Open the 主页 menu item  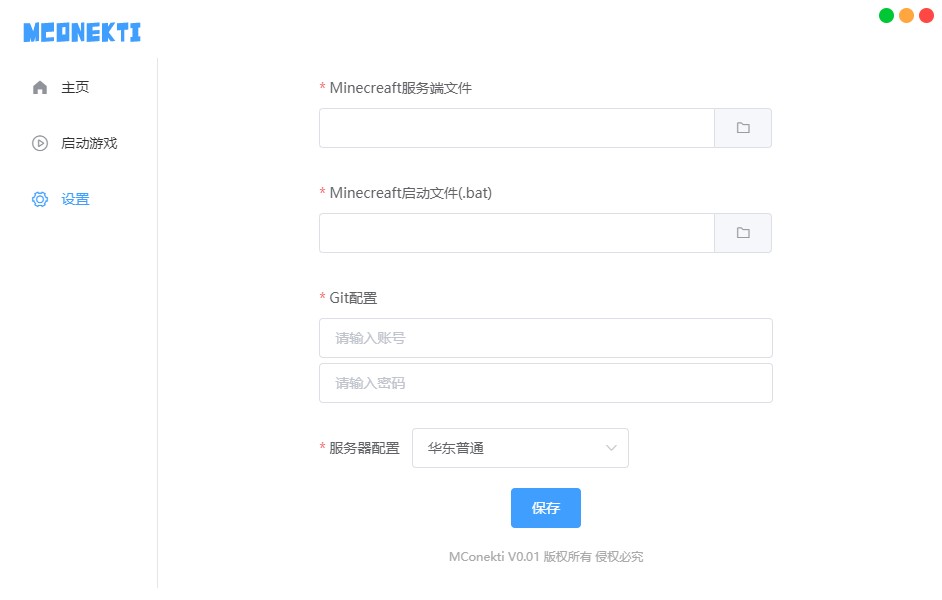click(75, 88)
